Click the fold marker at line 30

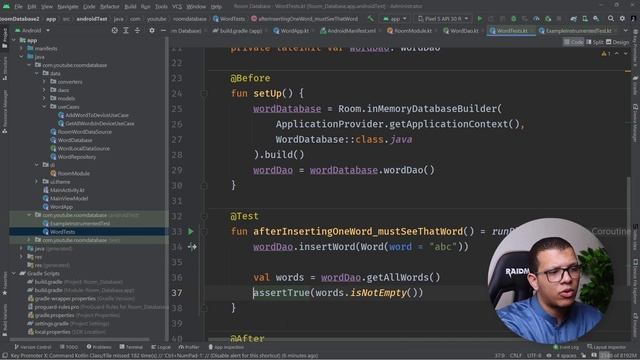coord(204,185)
